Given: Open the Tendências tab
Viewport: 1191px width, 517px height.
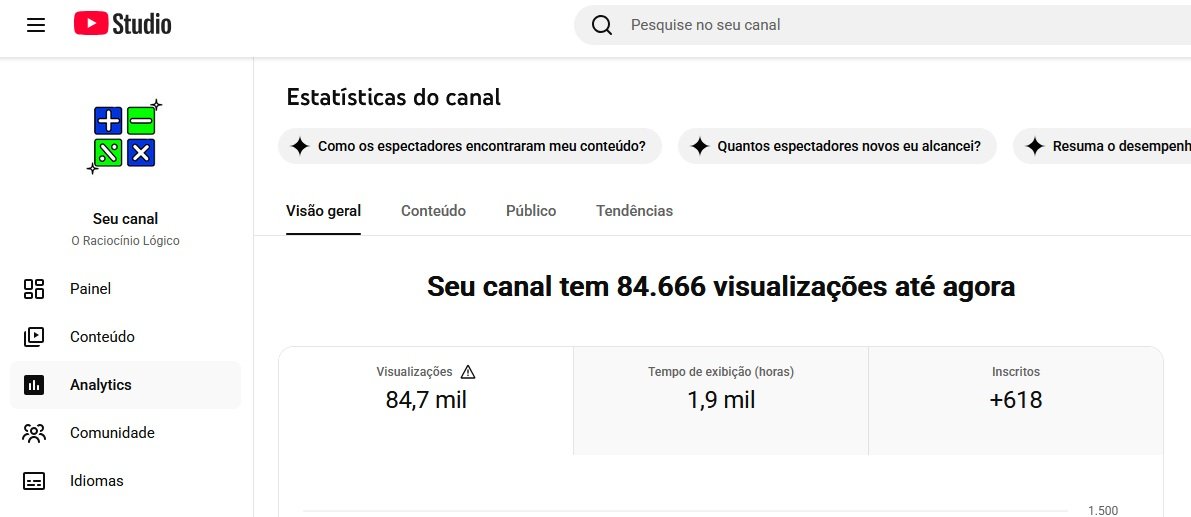Looking at the screenshot, I should pos(634,211).
